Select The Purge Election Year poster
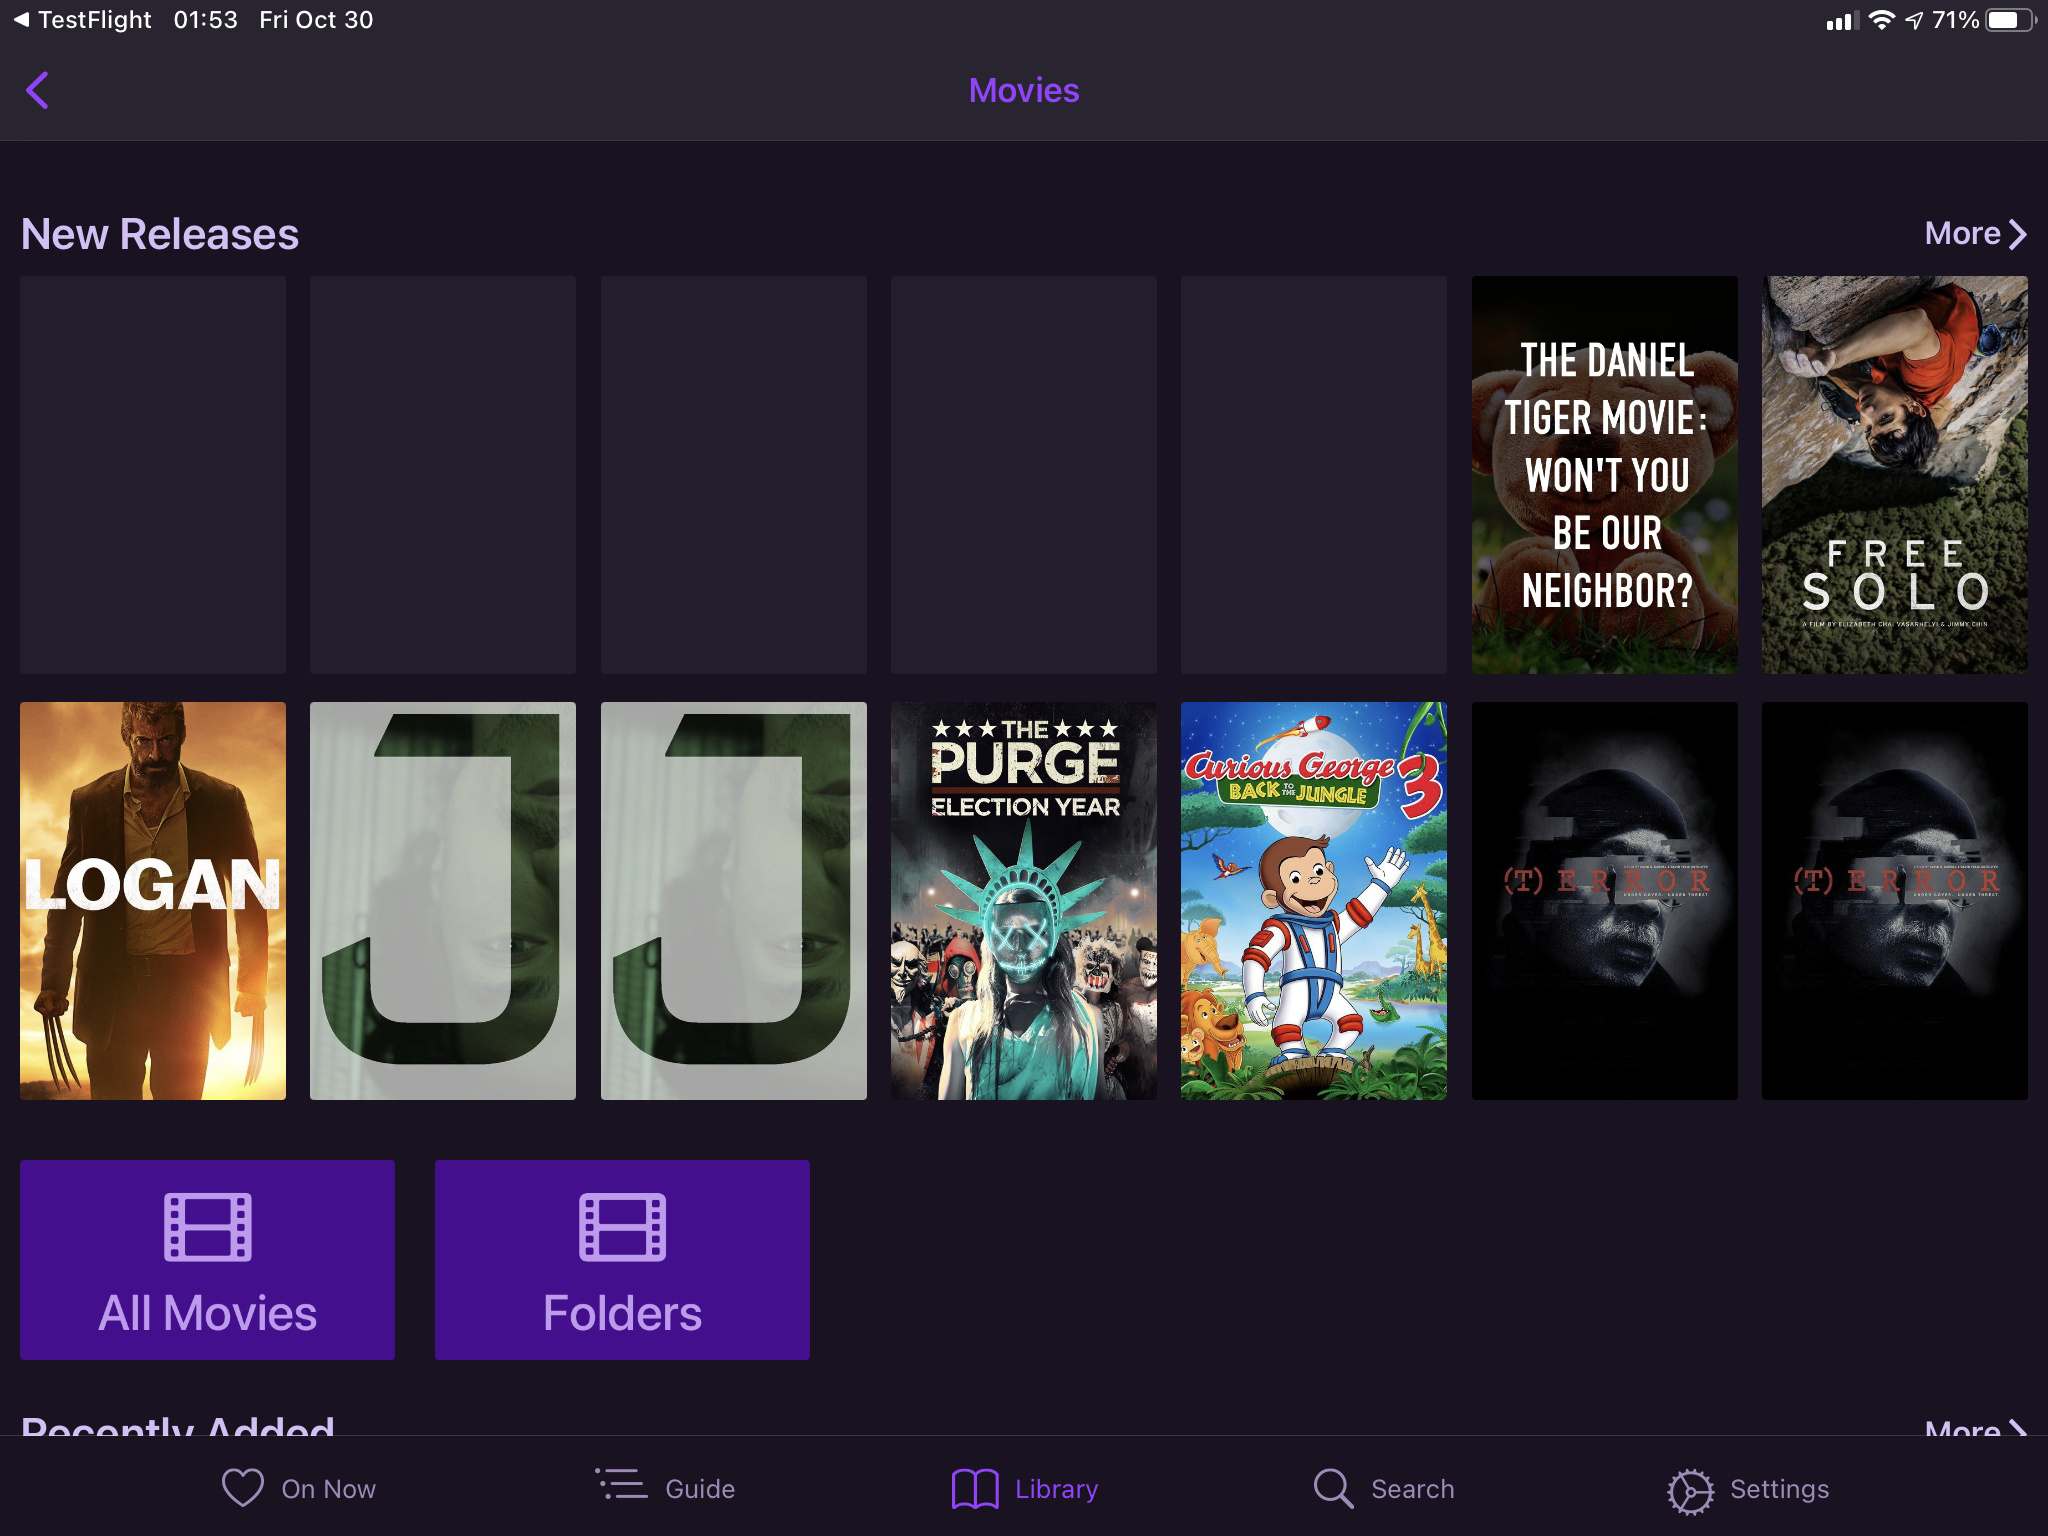The image size is (2048, 1536). pos(1023,900)
